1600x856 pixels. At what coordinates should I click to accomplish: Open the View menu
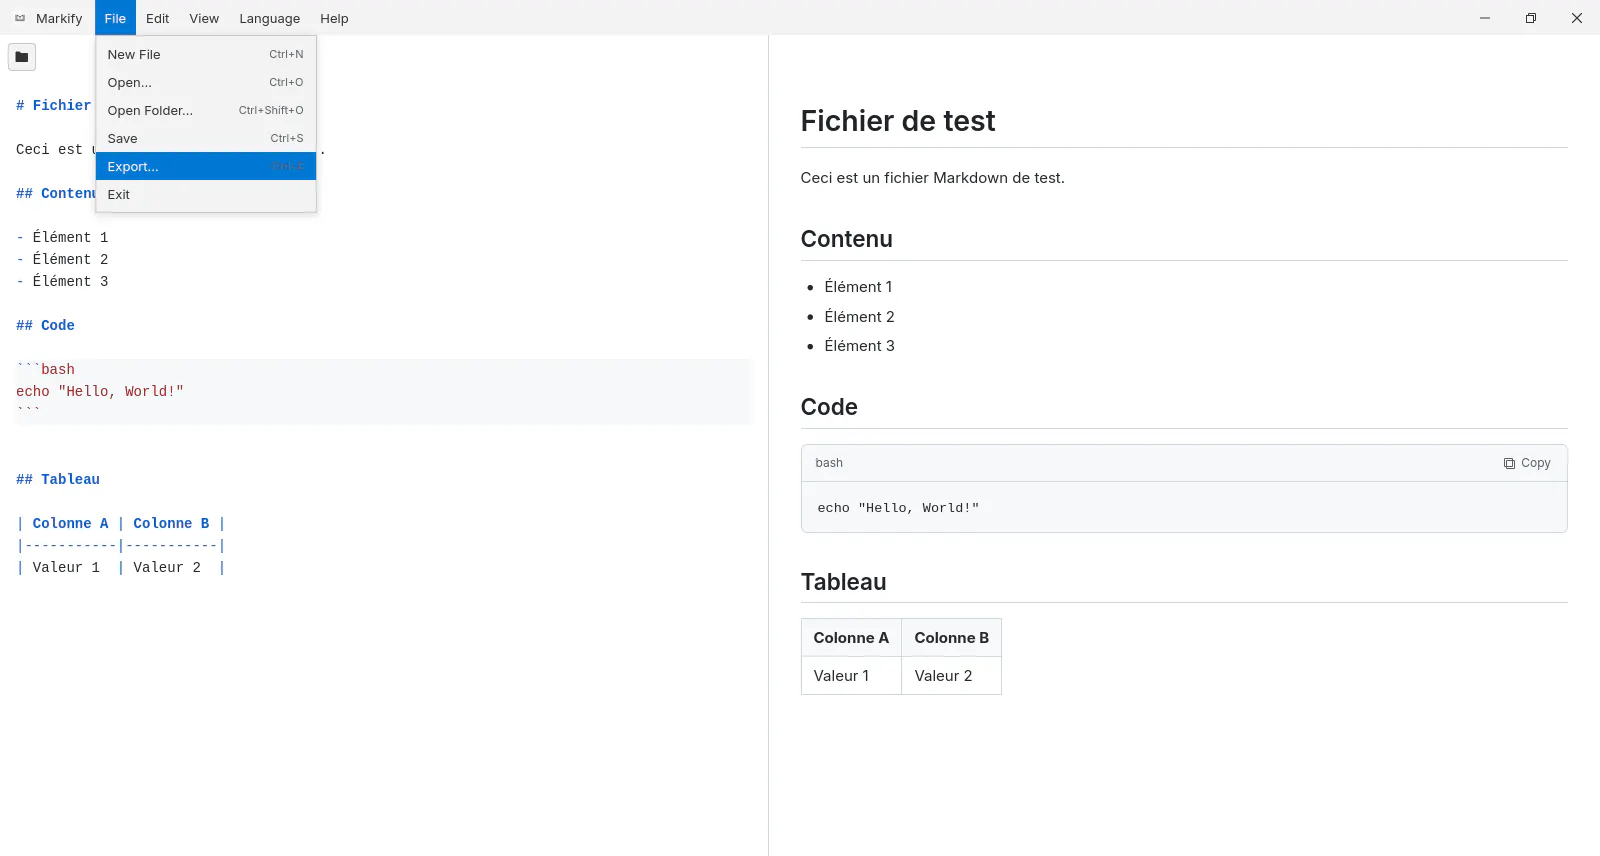pyautogui.click(x=204, y=18)
